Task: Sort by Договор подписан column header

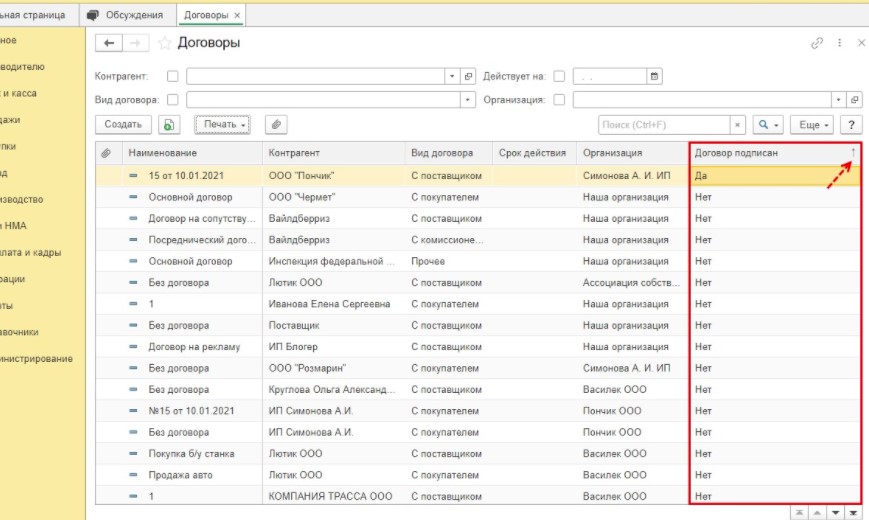Action: coord(770,153)
